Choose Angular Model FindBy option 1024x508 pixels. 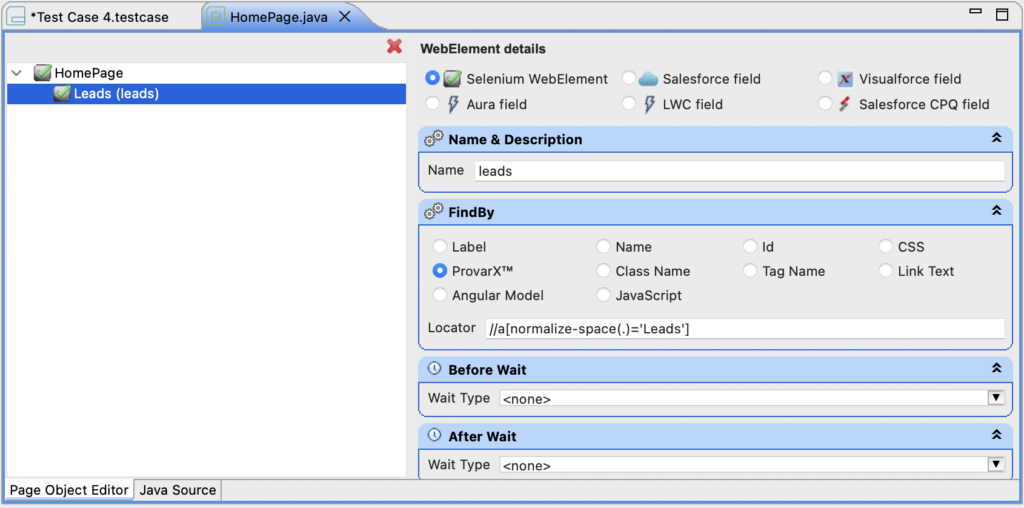440,295
